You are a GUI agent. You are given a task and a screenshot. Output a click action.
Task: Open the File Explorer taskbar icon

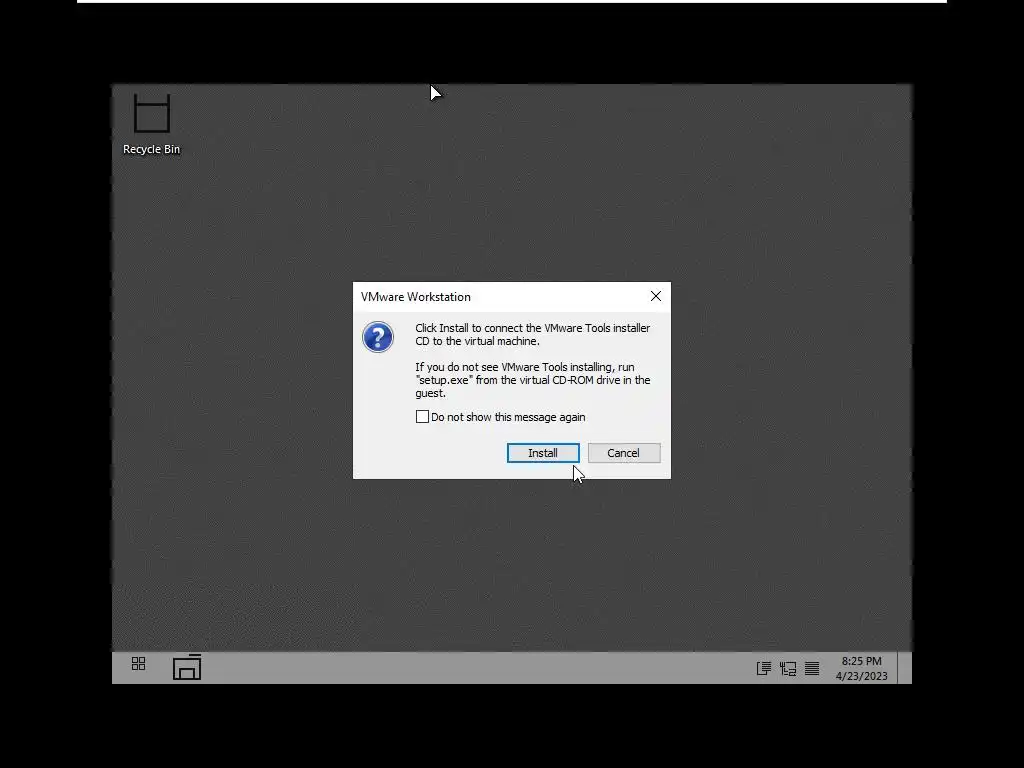click(187, 667)
